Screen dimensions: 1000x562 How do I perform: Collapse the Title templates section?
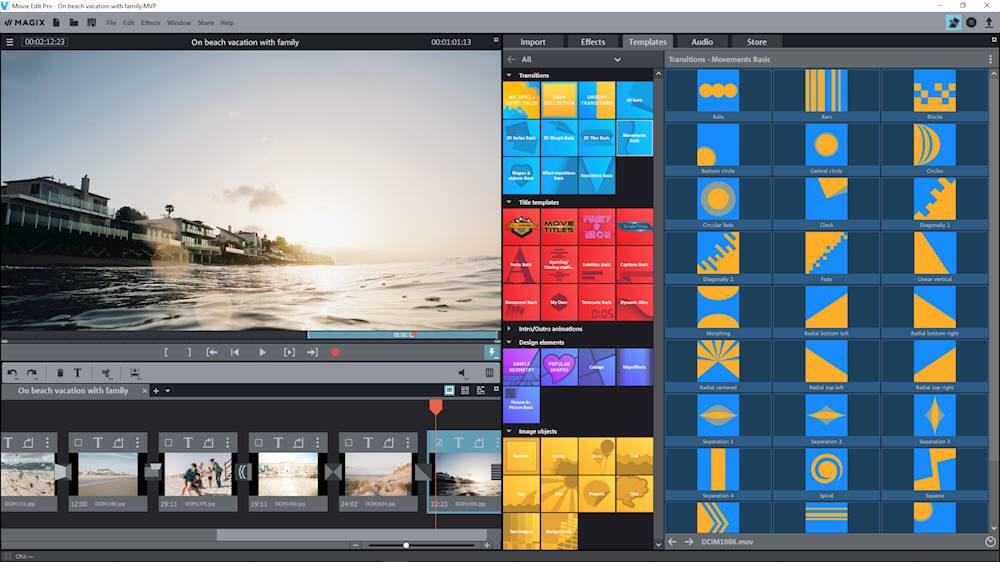click(x=510, y=202)
